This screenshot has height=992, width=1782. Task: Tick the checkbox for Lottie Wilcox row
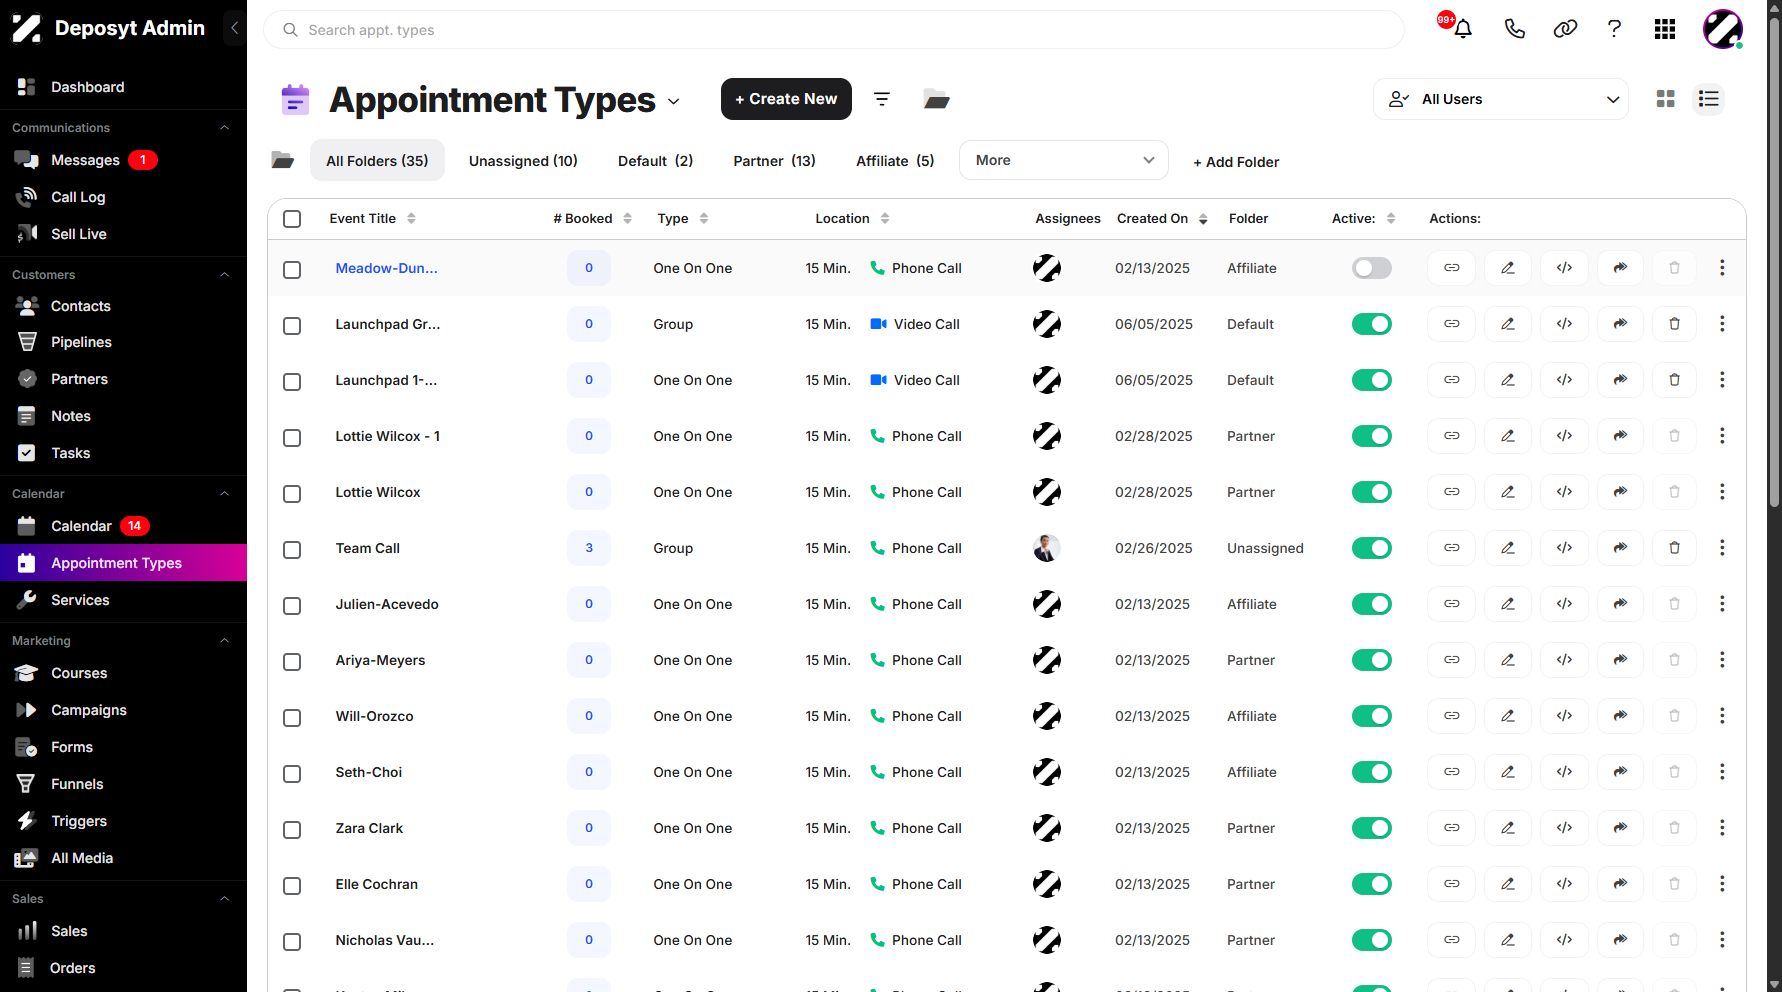[x=292, y=494]
